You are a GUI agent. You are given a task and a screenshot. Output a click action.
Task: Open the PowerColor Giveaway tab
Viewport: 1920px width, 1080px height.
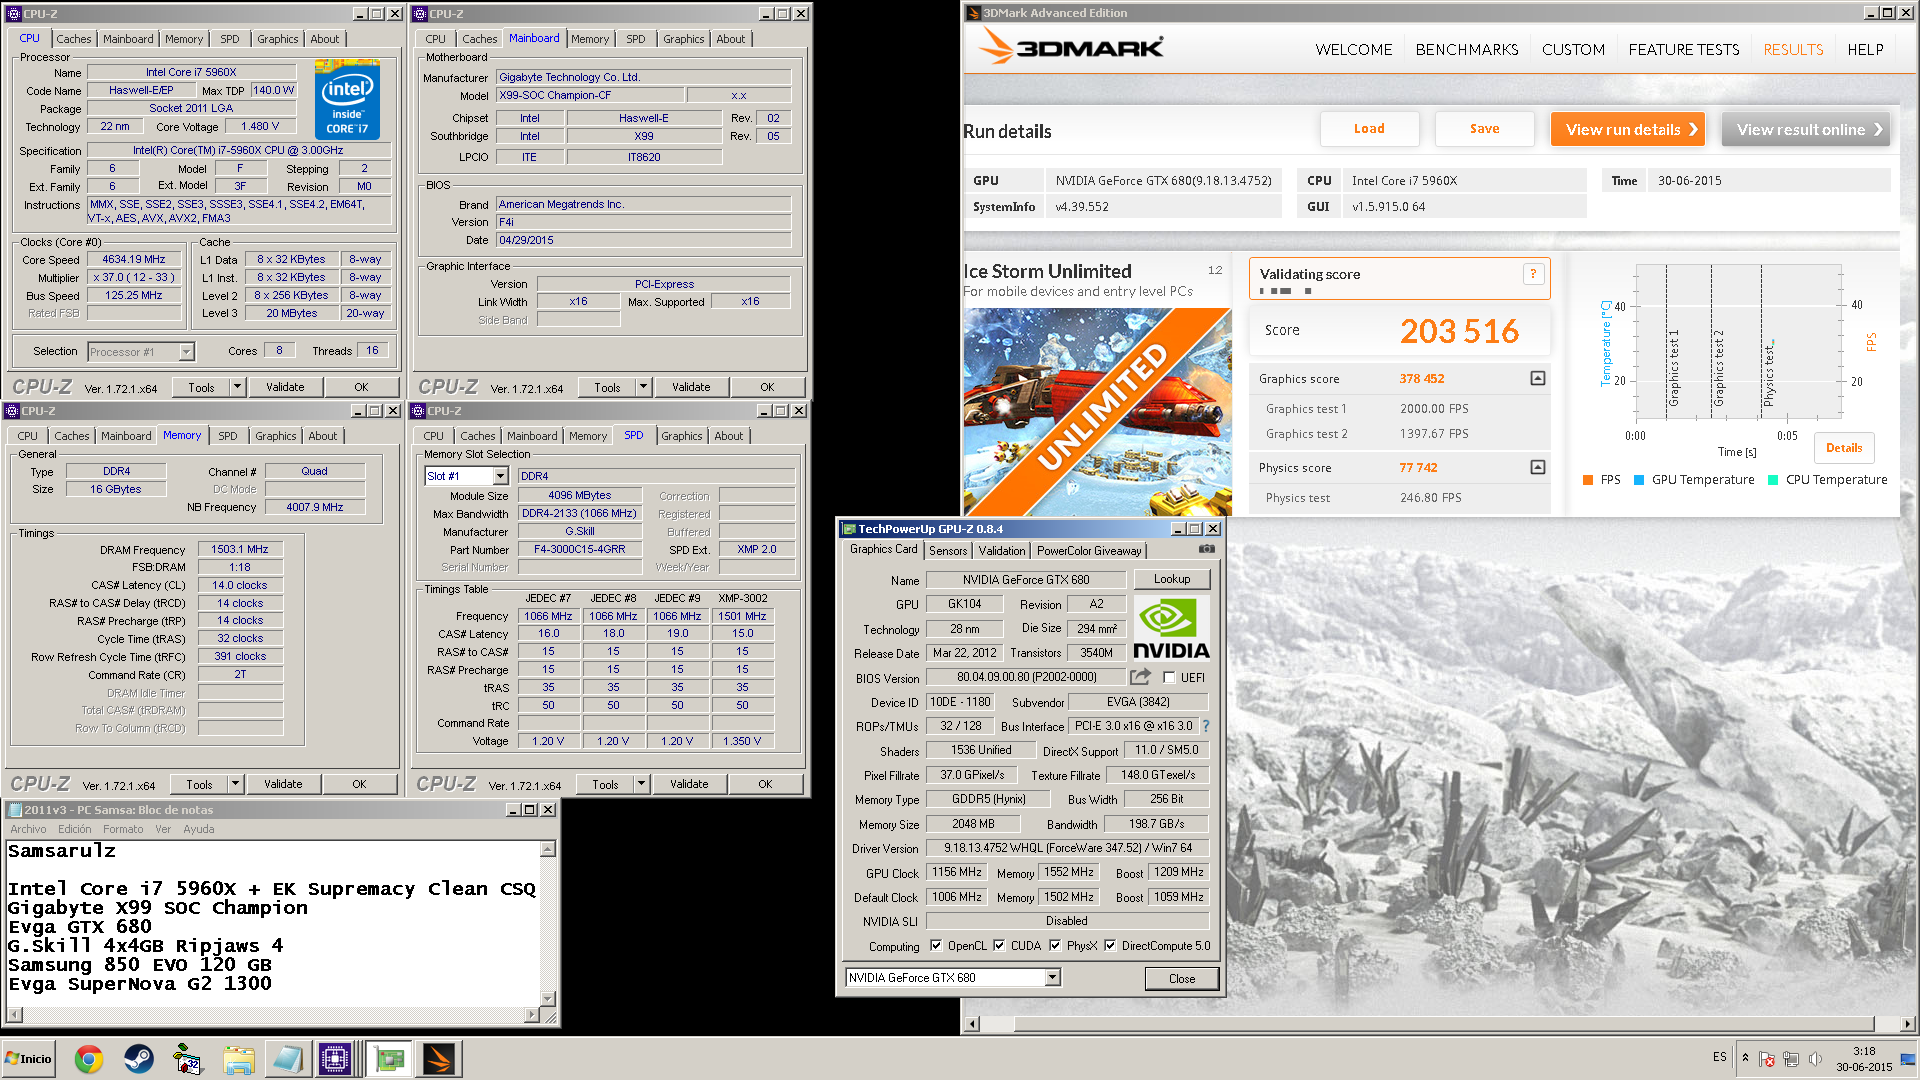point(1088,551)
